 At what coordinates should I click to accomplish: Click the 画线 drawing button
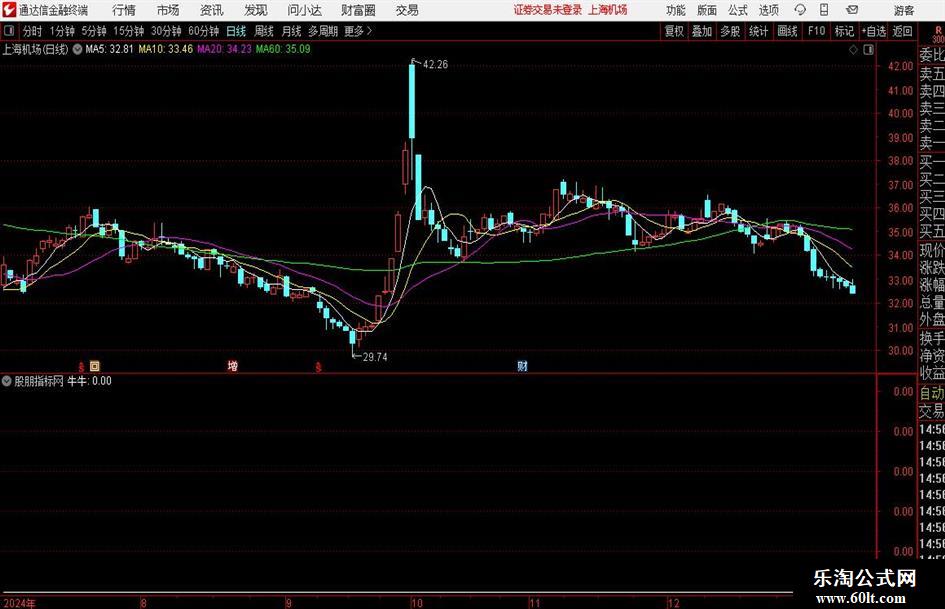[787, 31]
